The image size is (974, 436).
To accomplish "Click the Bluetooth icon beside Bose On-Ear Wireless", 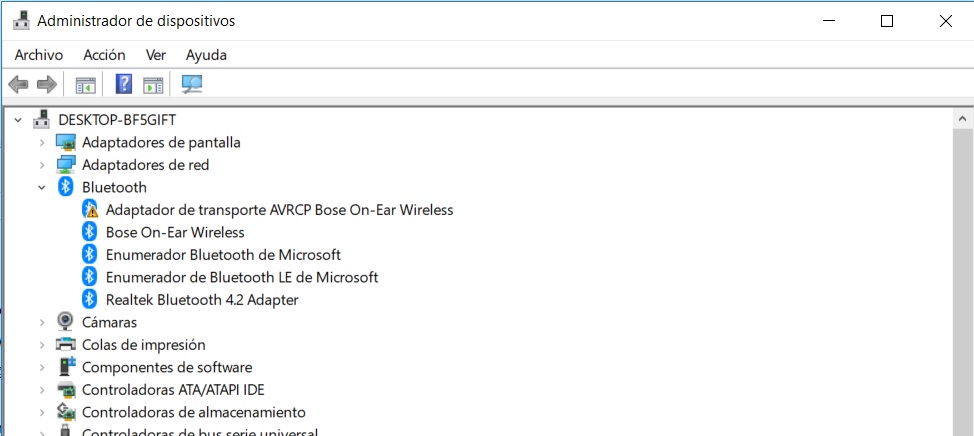I will click(90, 232).
